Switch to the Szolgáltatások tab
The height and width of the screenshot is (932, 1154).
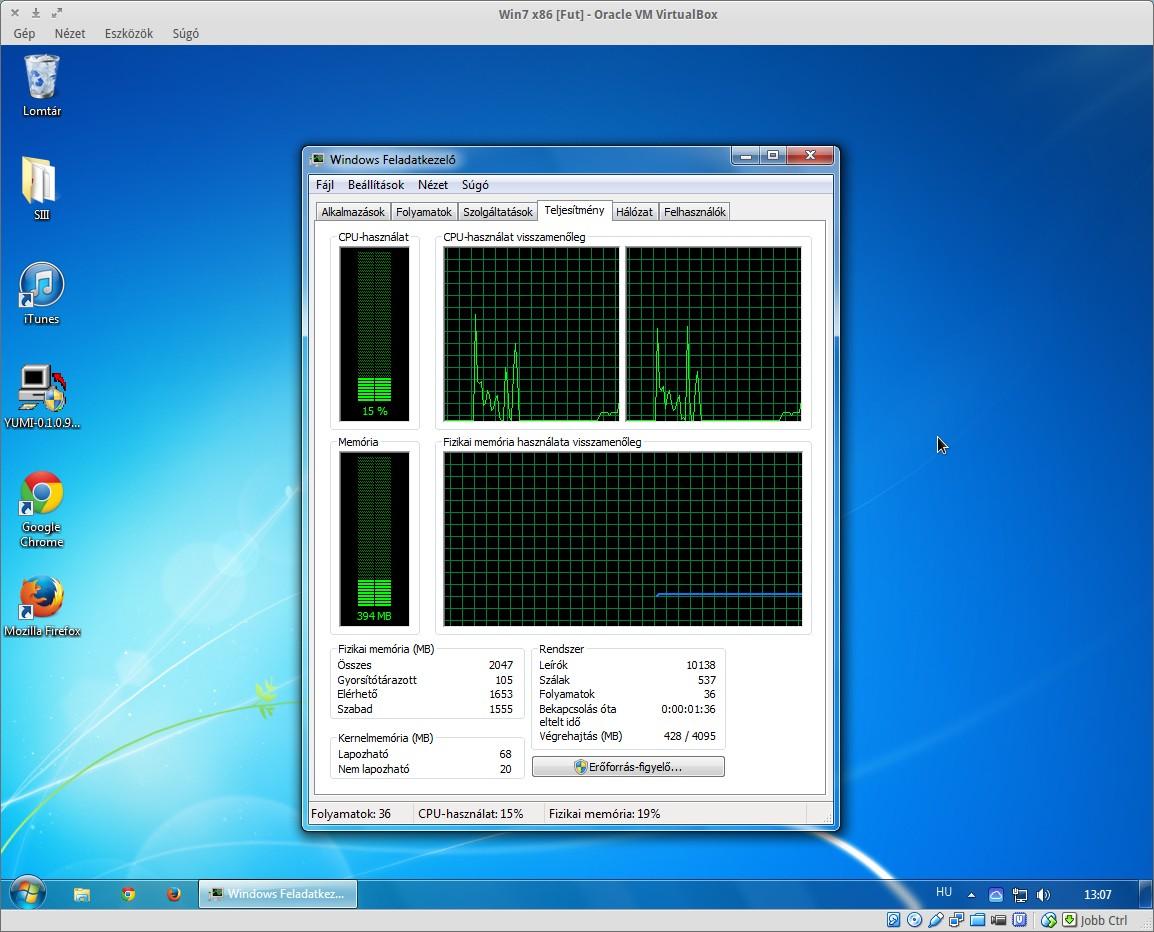tap(498, 212)
